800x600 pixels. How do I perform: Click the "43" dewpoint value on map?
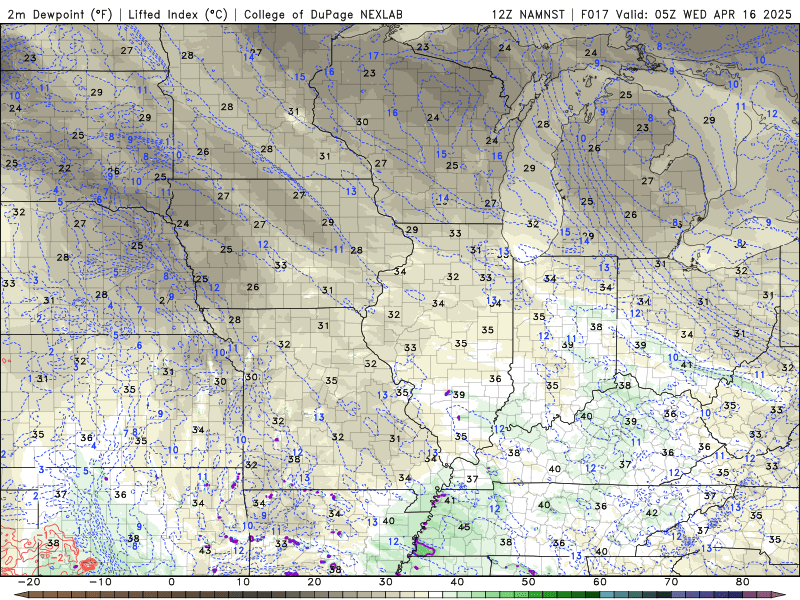205,550
